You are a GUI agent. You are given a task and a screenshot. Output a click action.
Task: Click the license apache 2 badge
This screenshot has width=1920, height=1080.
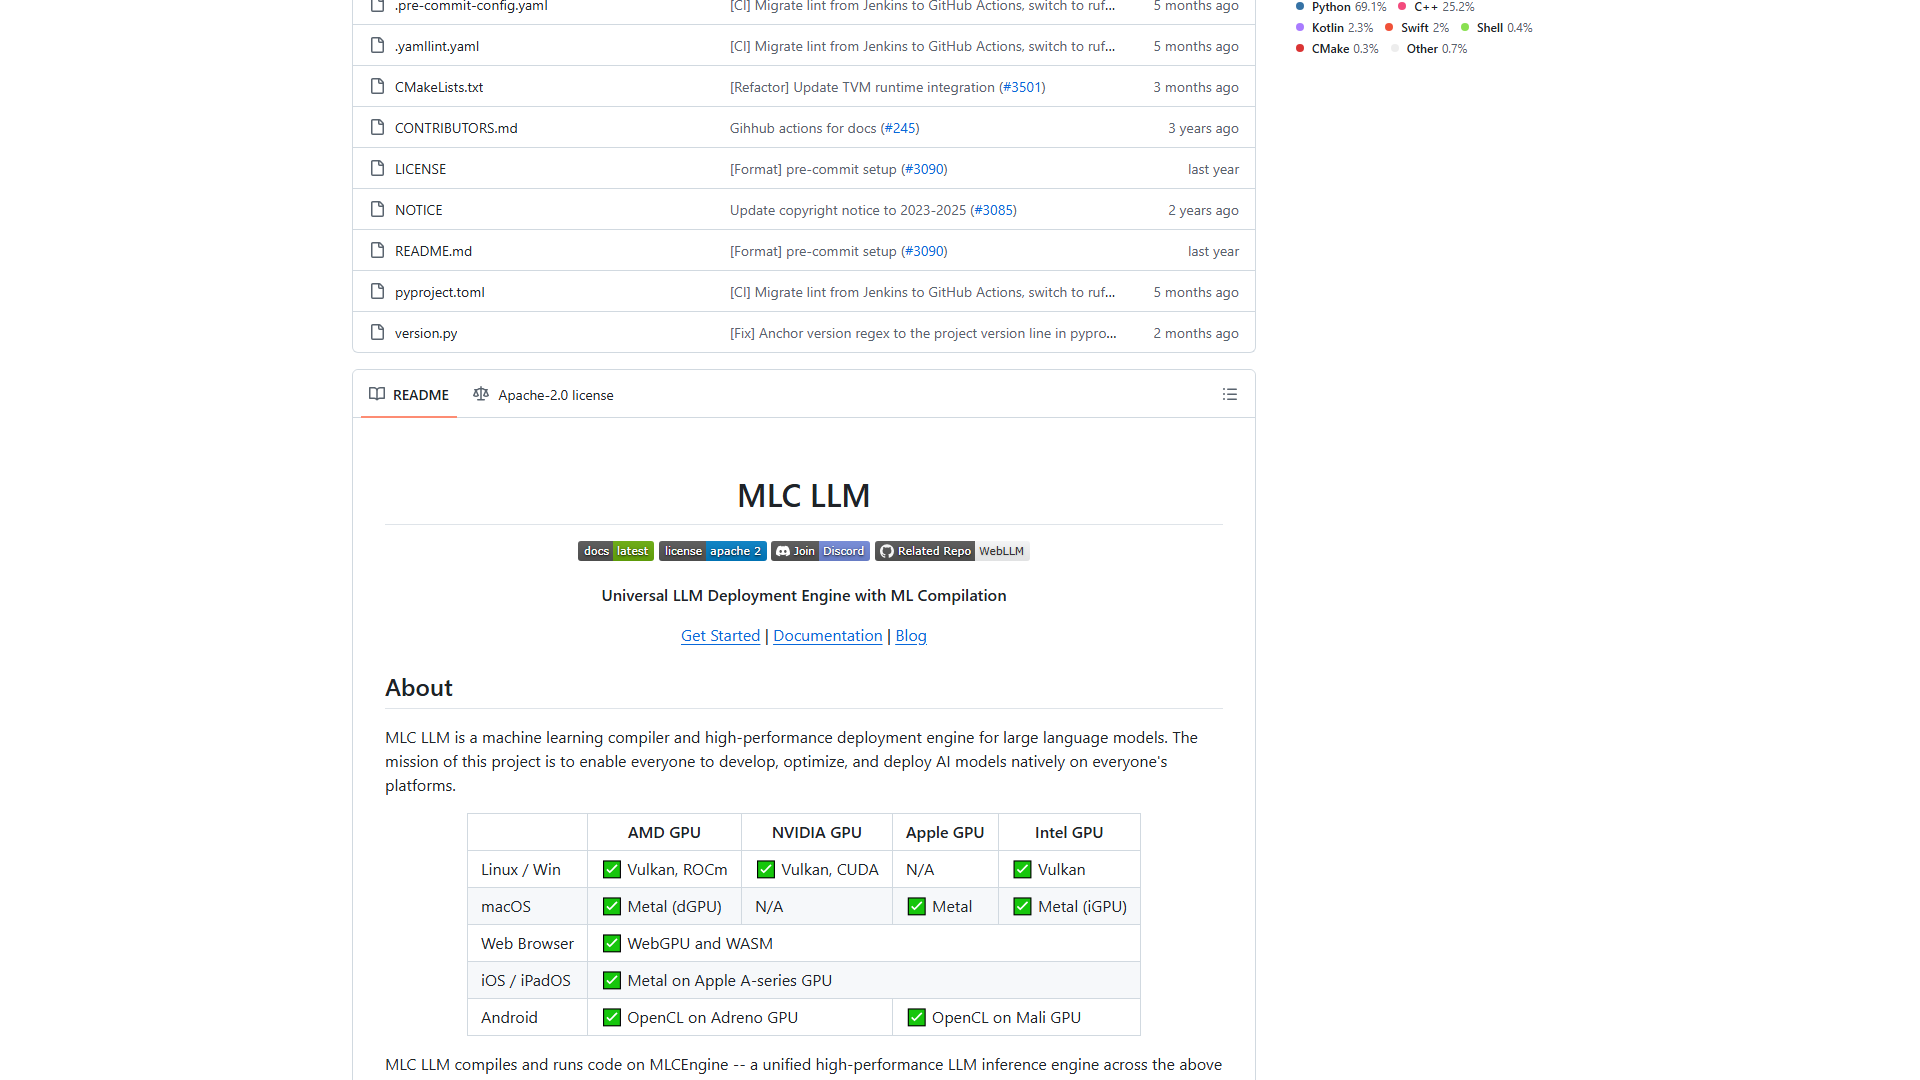click(x=712, y=551)
